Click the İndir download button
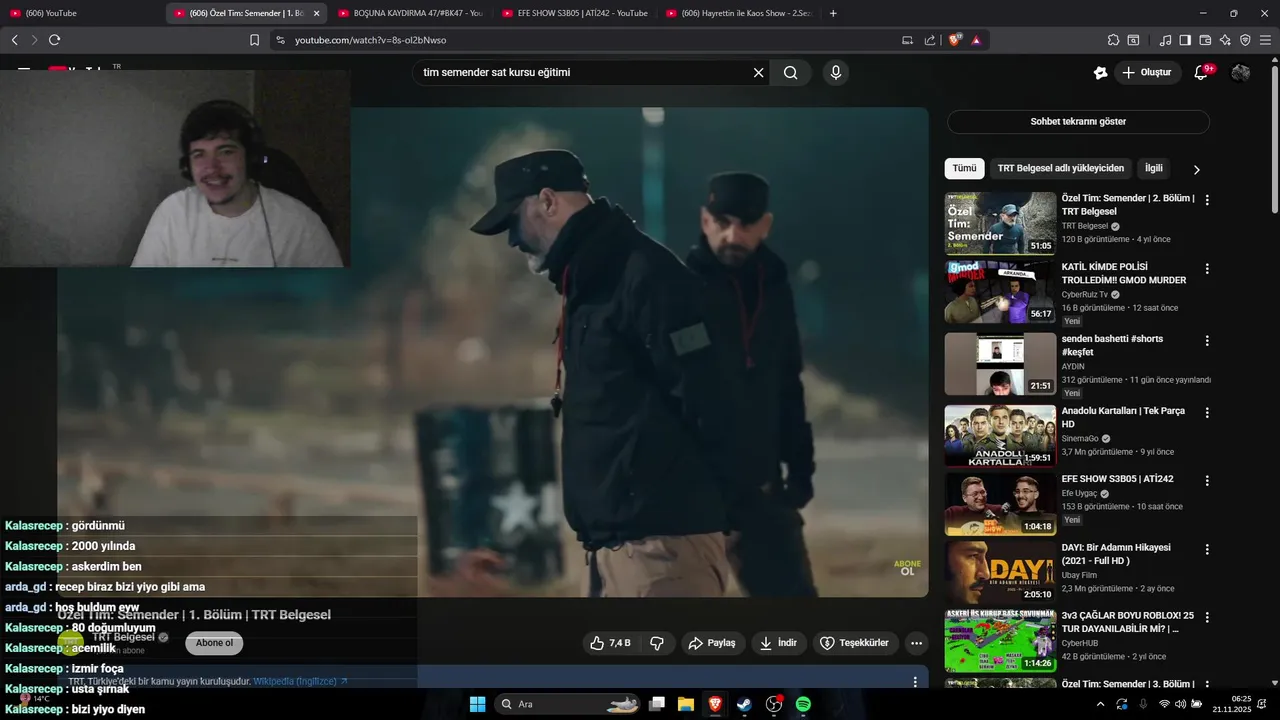Viewport: 1280px width, 720px height. point(778,643)
